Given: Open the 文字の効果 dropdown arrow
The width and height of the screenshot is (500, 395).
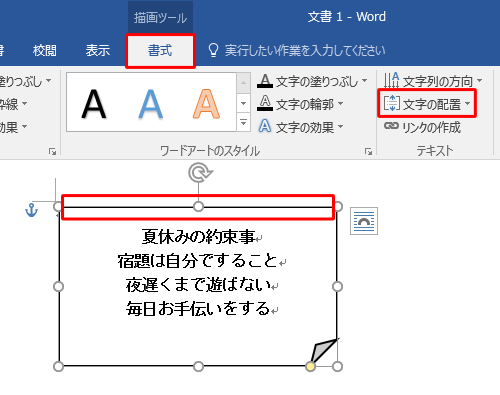Looking at the screenshot, I should coord(340,127).
